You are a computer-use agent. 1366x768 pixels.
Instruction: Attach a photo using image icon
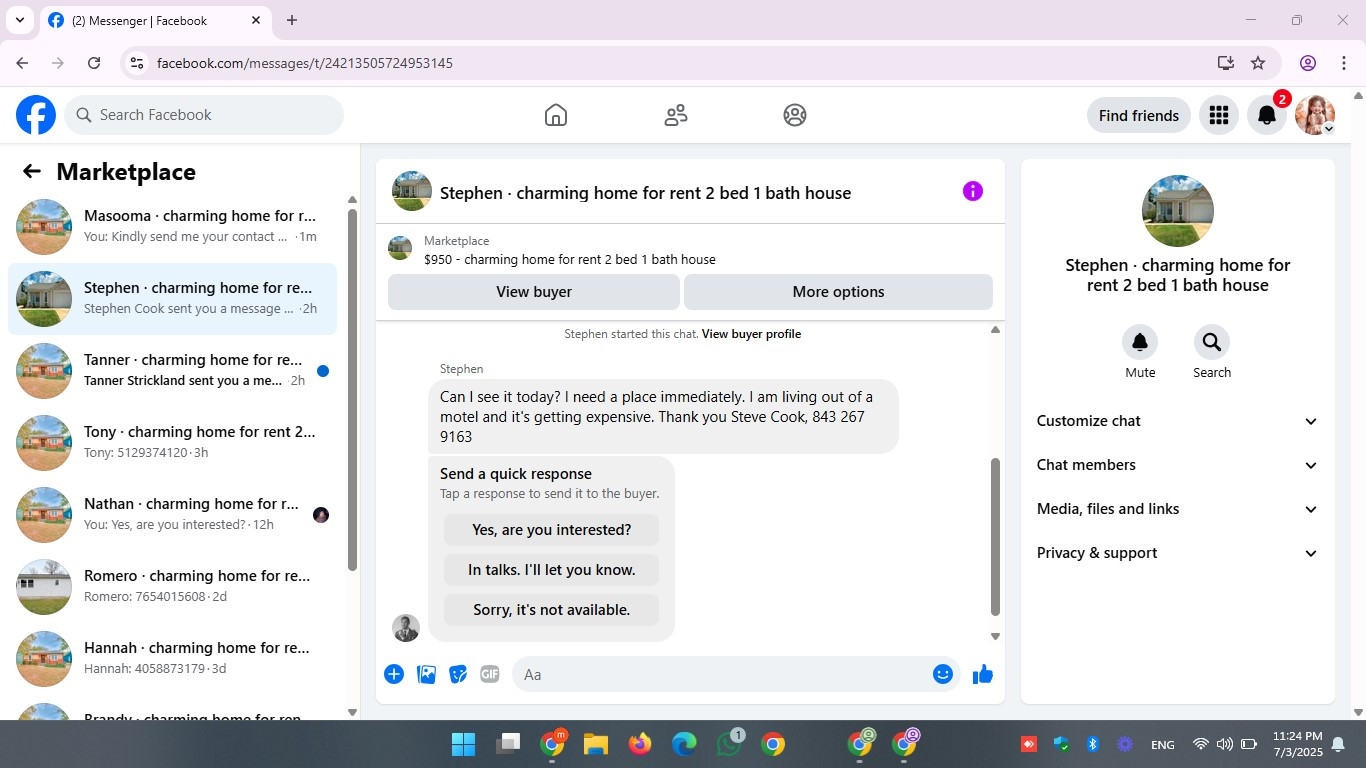pos(426,674)
